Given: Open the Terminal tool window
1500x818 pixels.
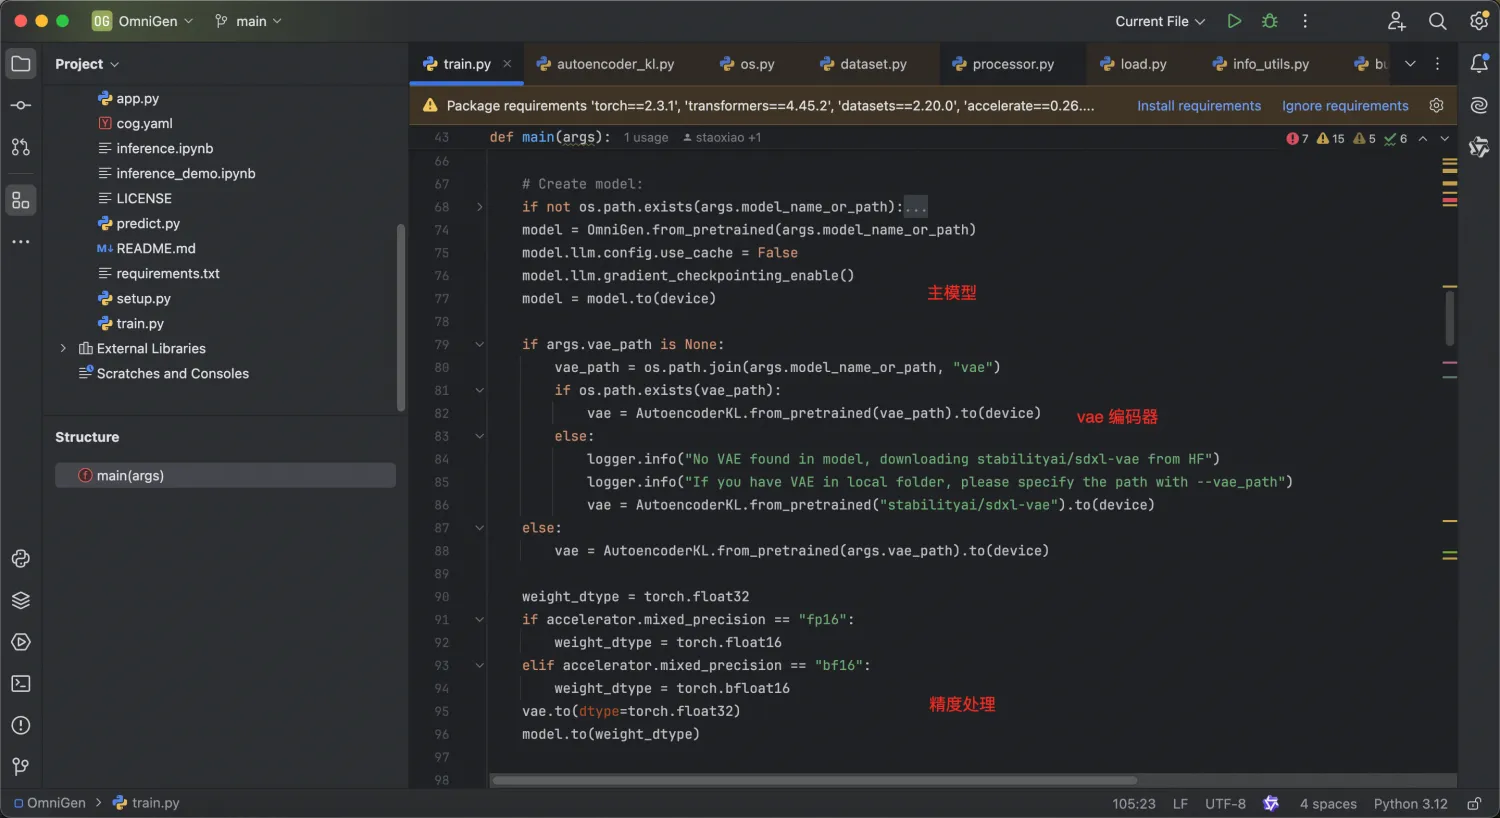Looking at the screenshot, I should 21,684.
